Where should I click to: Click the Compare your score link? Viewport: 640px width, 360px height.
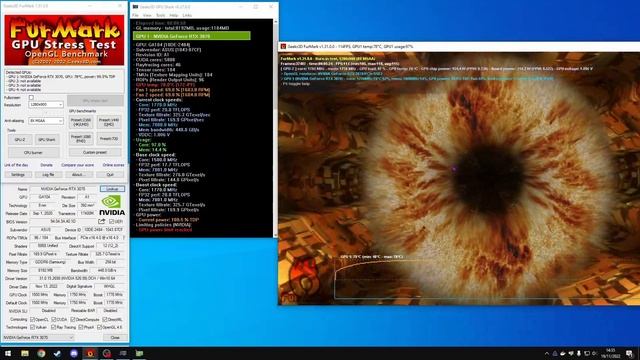(78, 165)
